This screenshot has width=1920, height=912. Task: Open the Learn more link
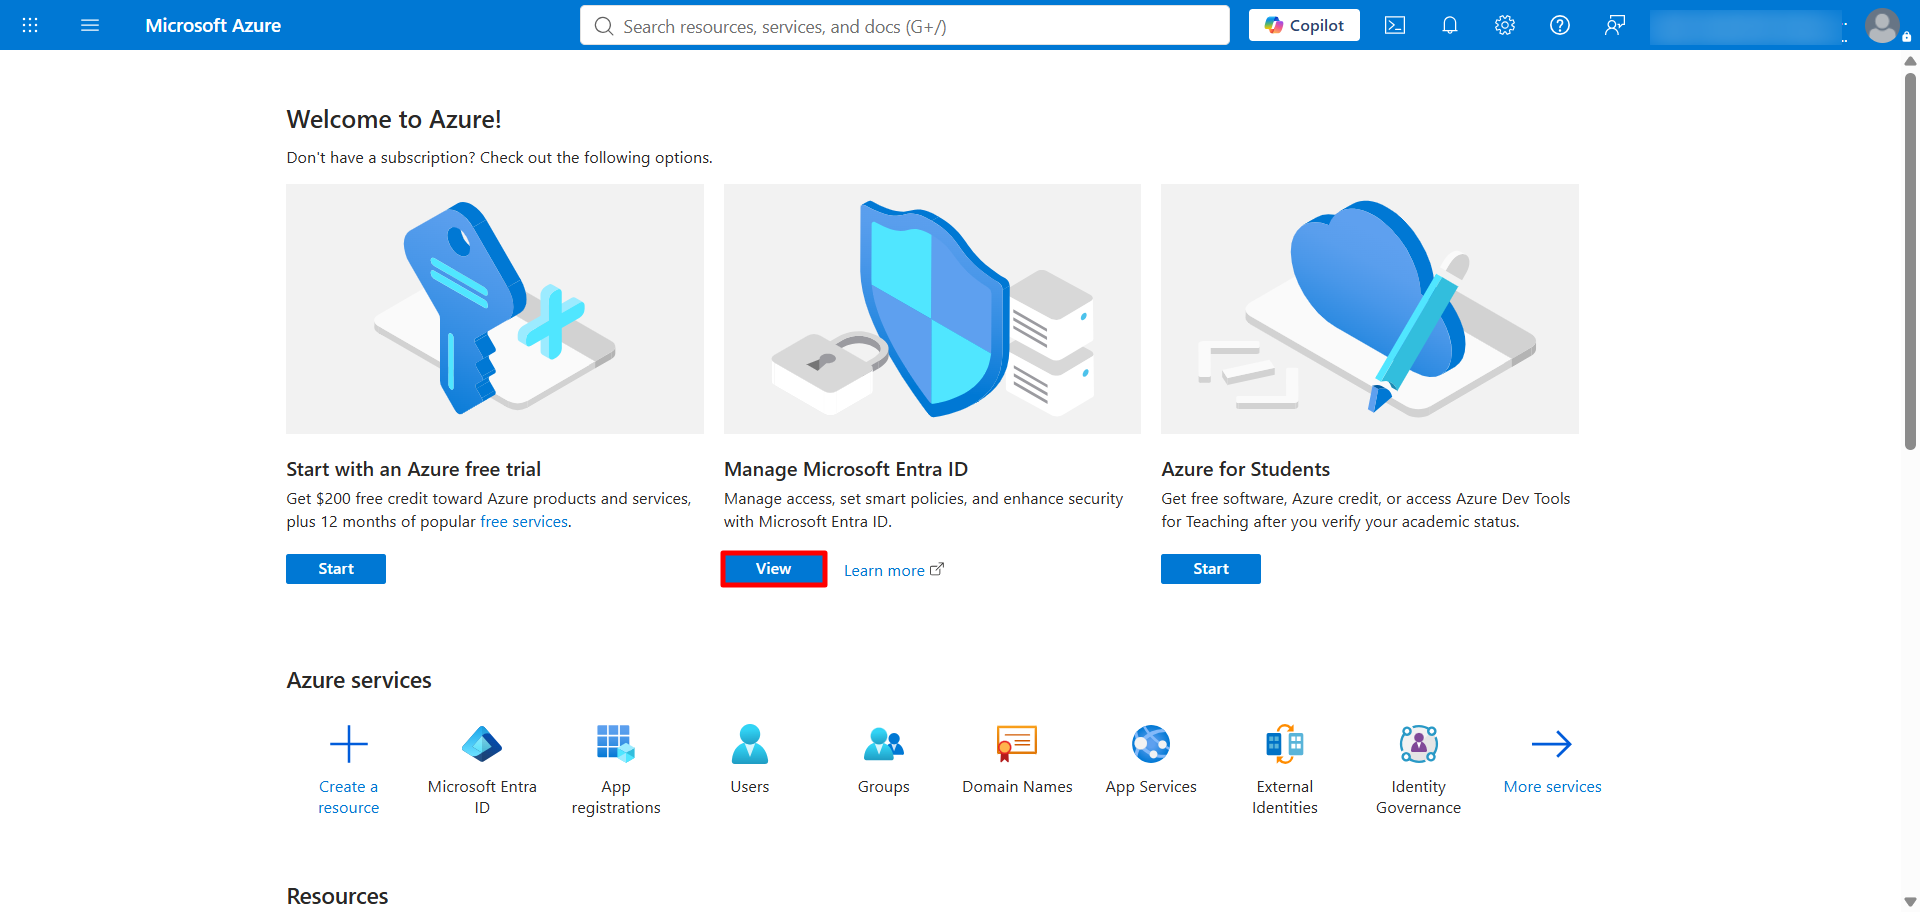(x=893, y=570)
